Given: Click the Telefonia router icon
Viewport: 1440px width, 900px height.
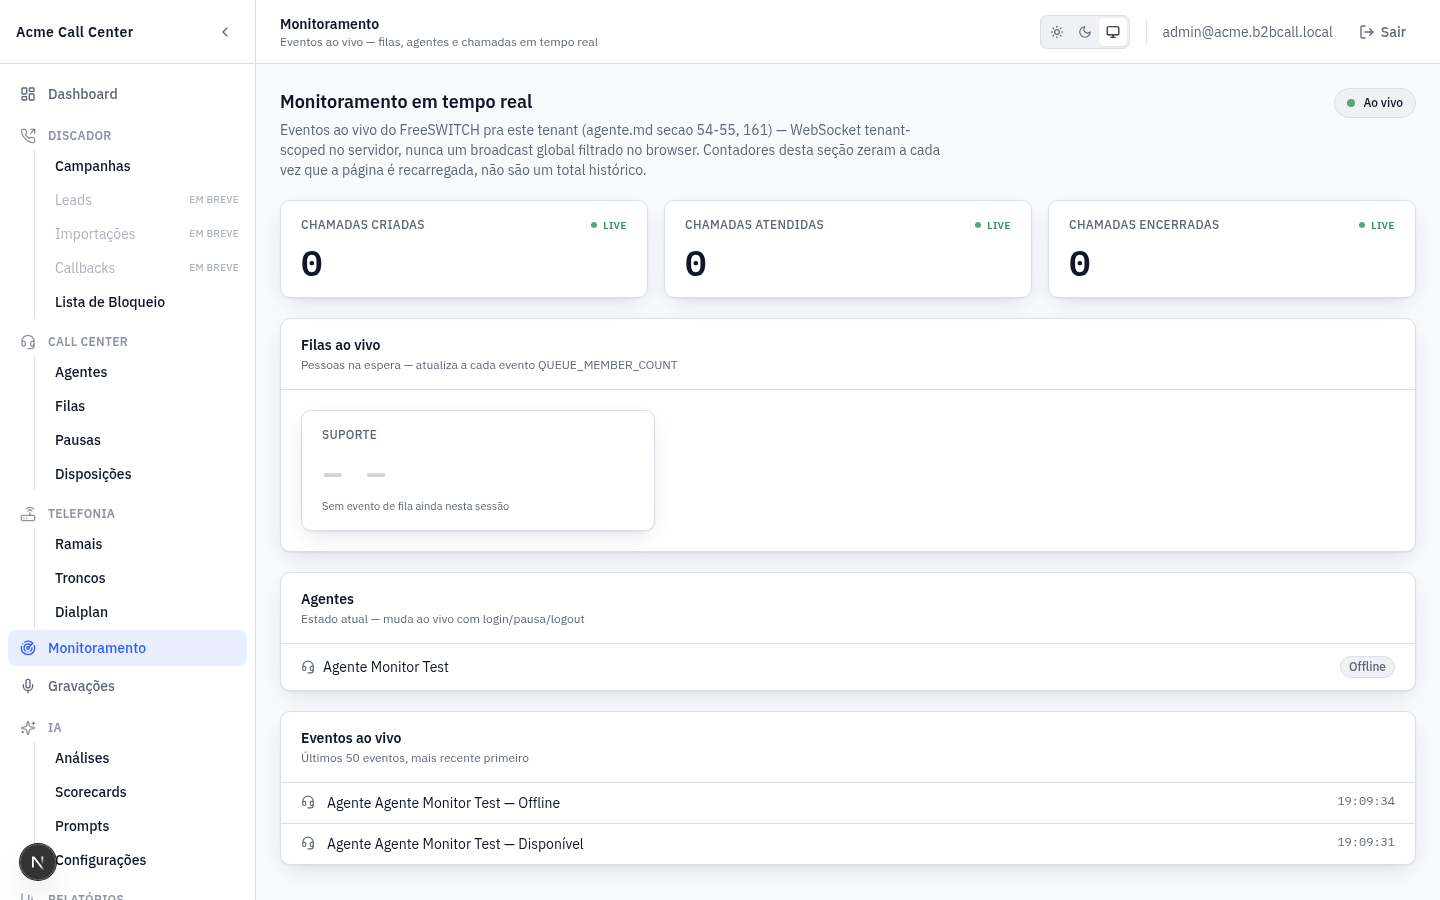Looking at the screenshot, I should pos(28,513).
